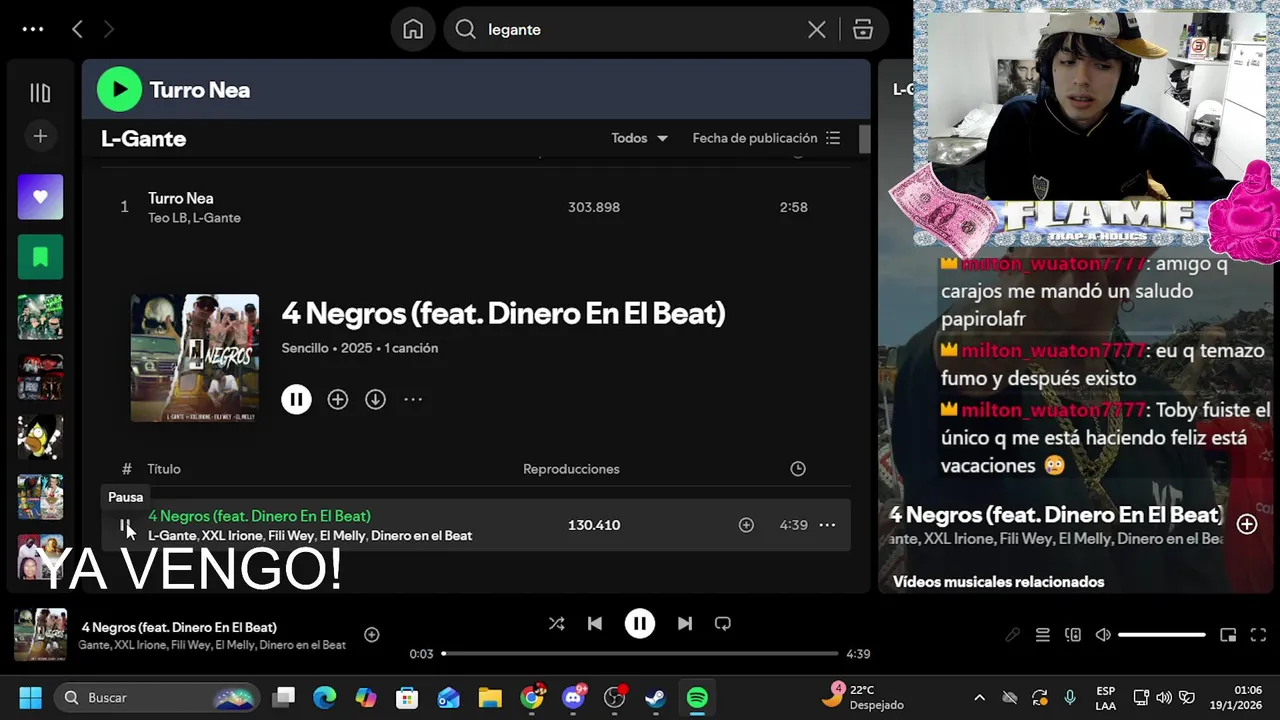This screenshot has height=720, width=1280.
Task: Pause playback in the player bar
Action: (640, 623)
